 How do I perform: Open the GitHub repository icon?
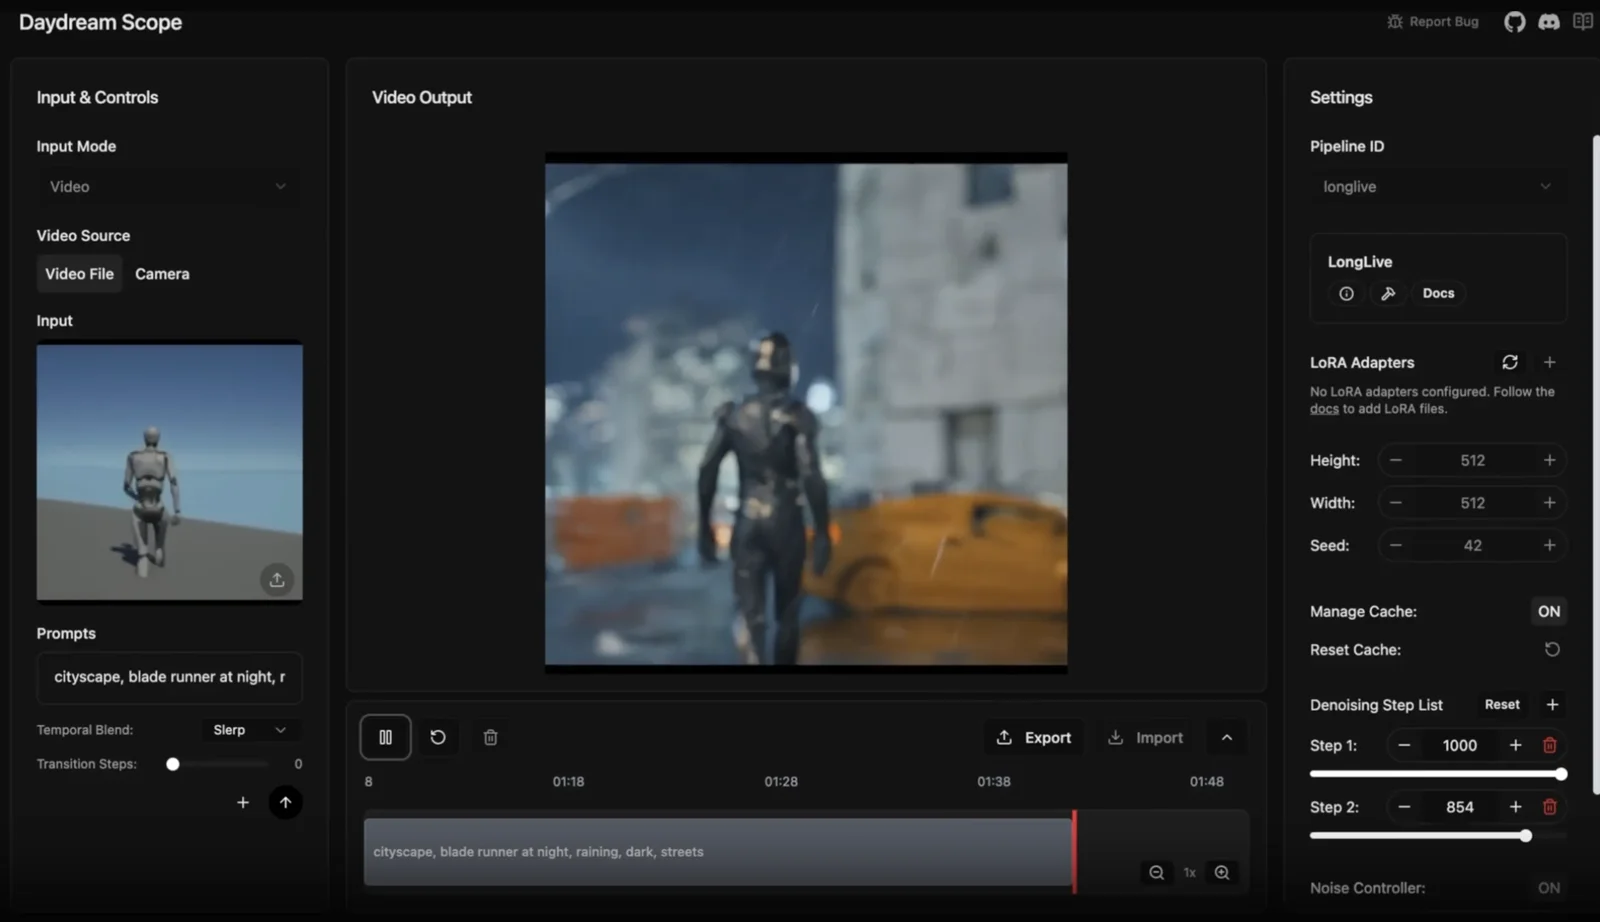(x=1515, y=22)
